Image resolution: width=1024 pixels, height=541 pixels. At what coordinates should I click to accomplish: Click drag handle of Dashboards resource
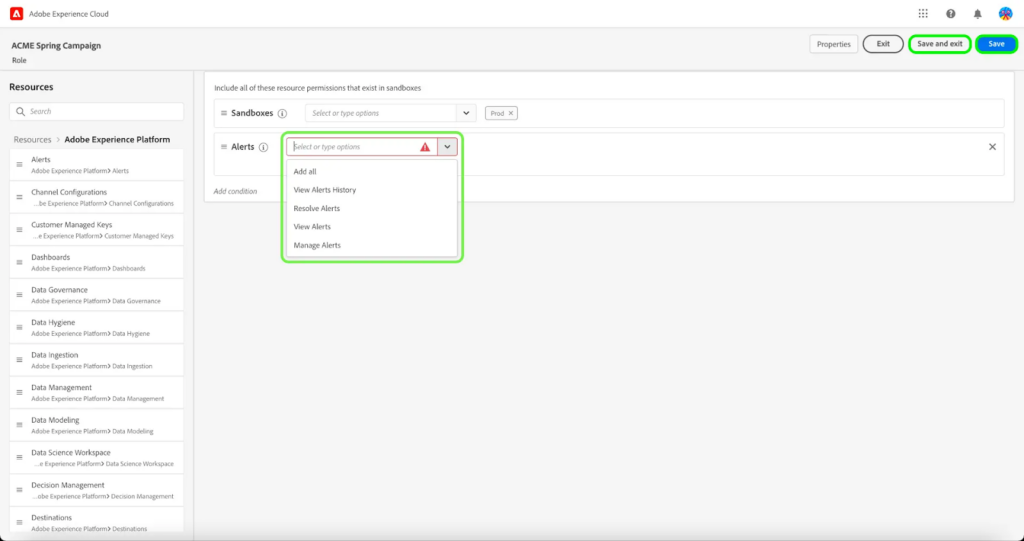point(20,263)
